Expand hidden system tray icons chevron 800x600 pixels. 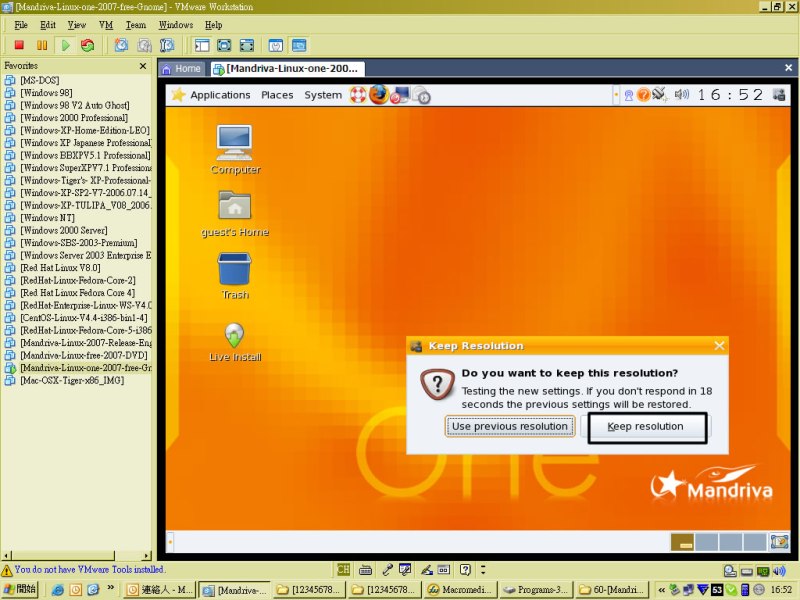(661, 590)
